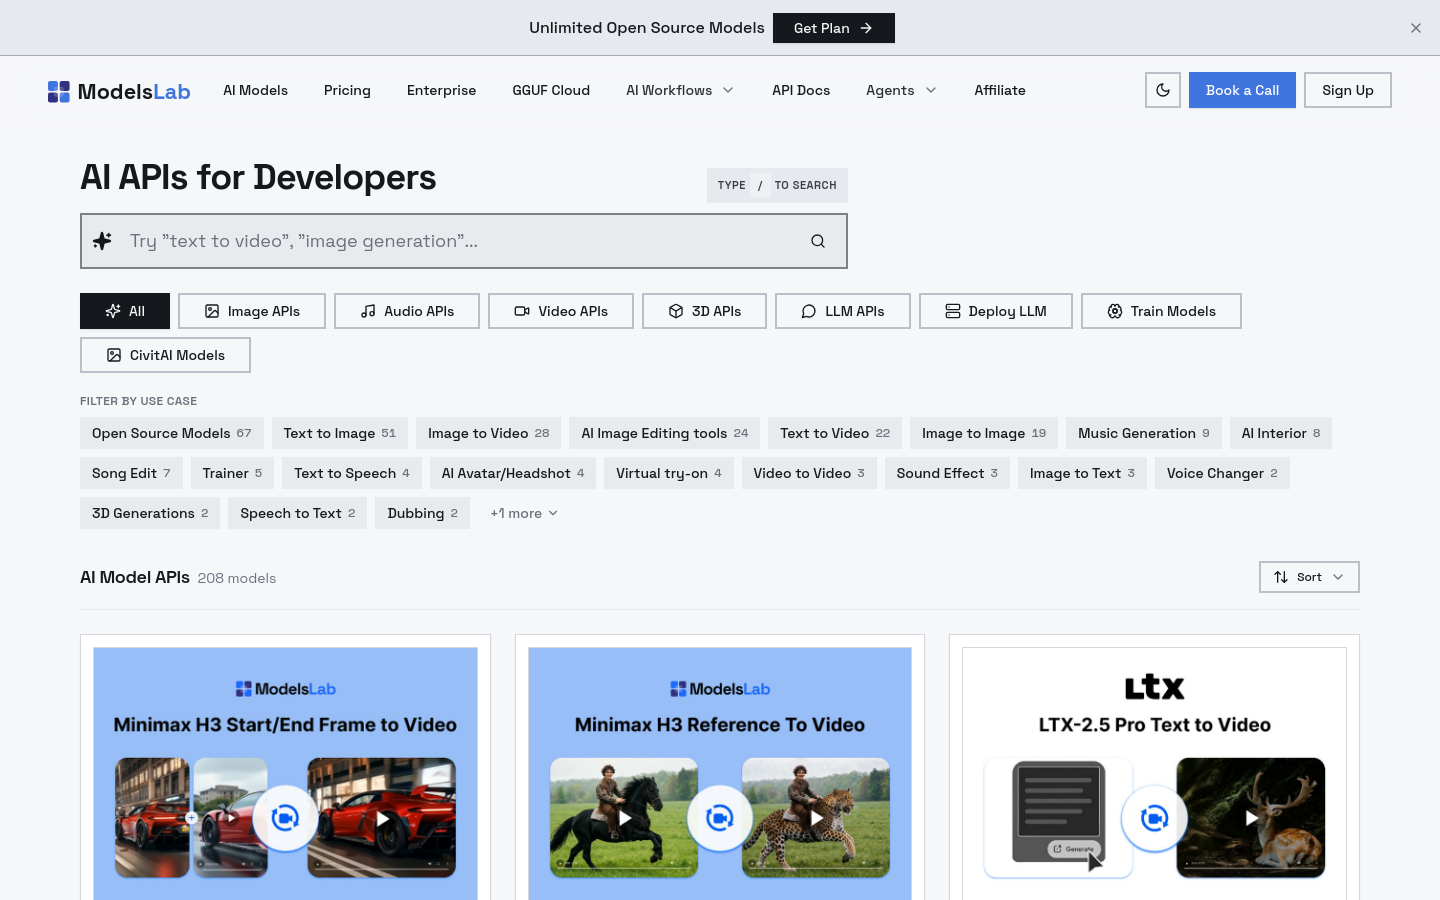Screen dimensions: 1440x900
Task: Filter by Text to Image
Action: coord(340,433)
